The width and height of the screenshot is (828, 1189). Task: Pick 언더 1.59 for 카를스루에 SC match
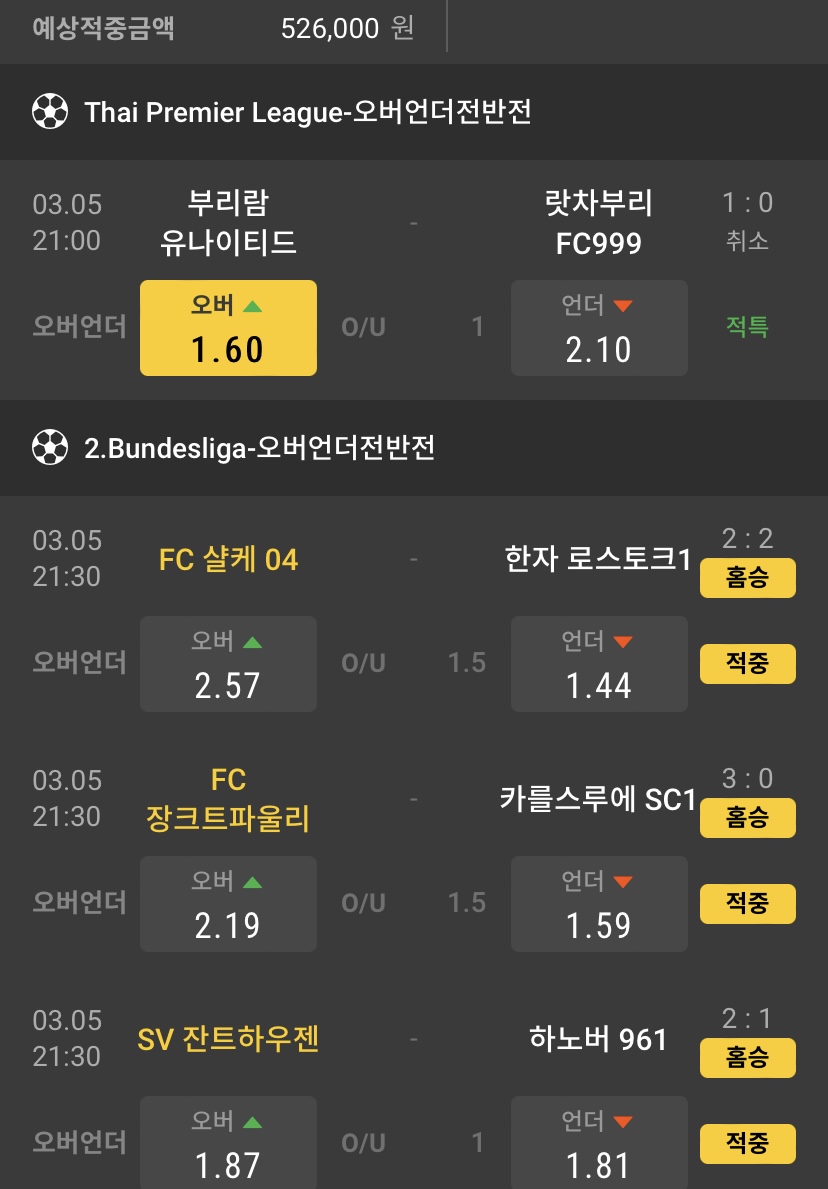(x=599, y=904)
